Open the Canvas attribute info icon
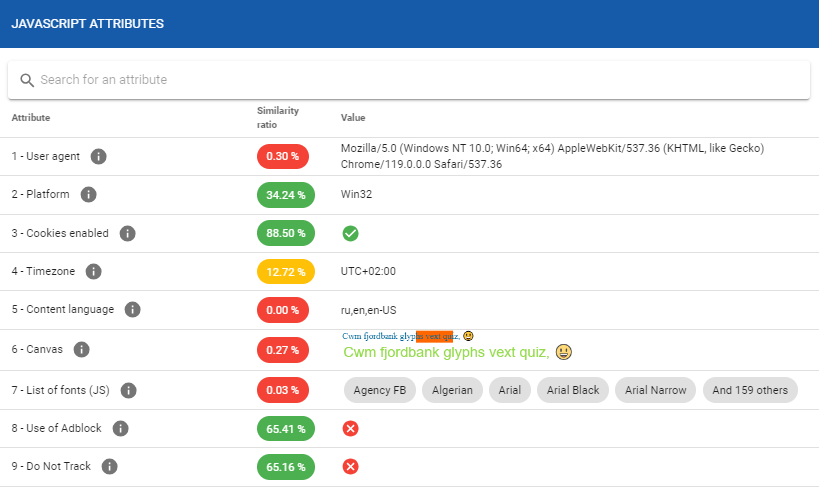The image size is (819, 488). point(82,350)
